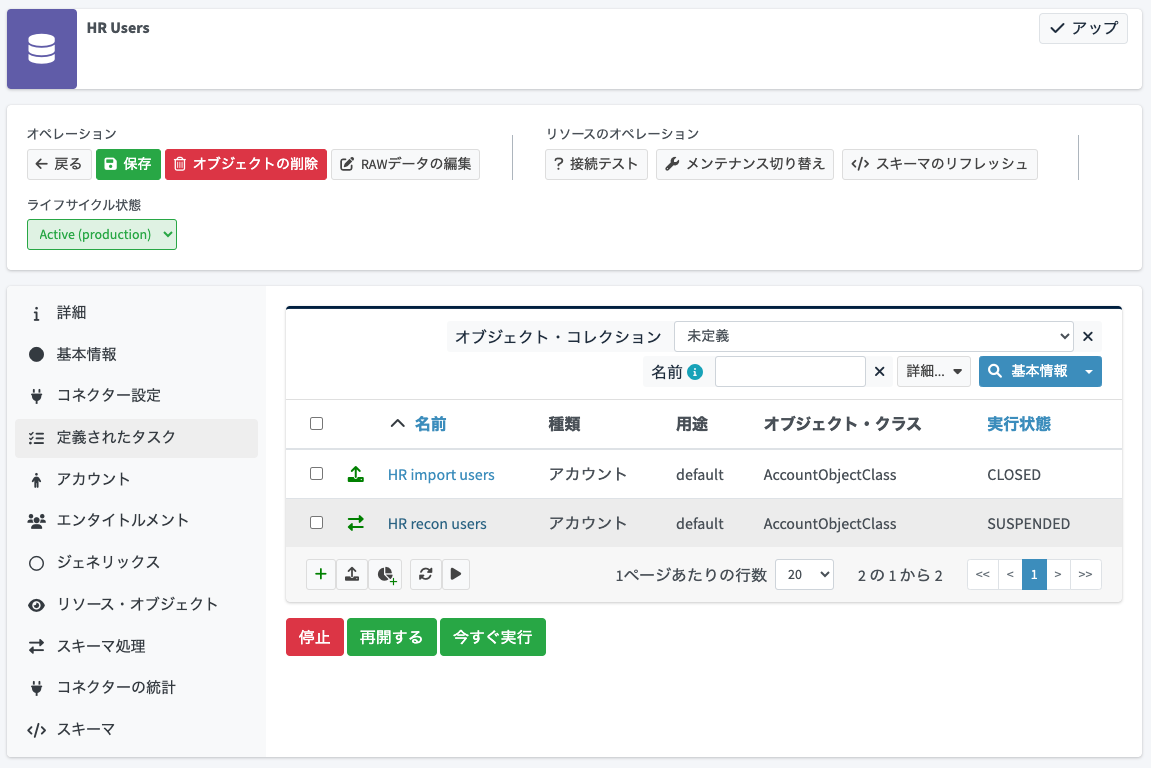
Task: Go to last page with >> button
Action: click(x=1086, y=574)
